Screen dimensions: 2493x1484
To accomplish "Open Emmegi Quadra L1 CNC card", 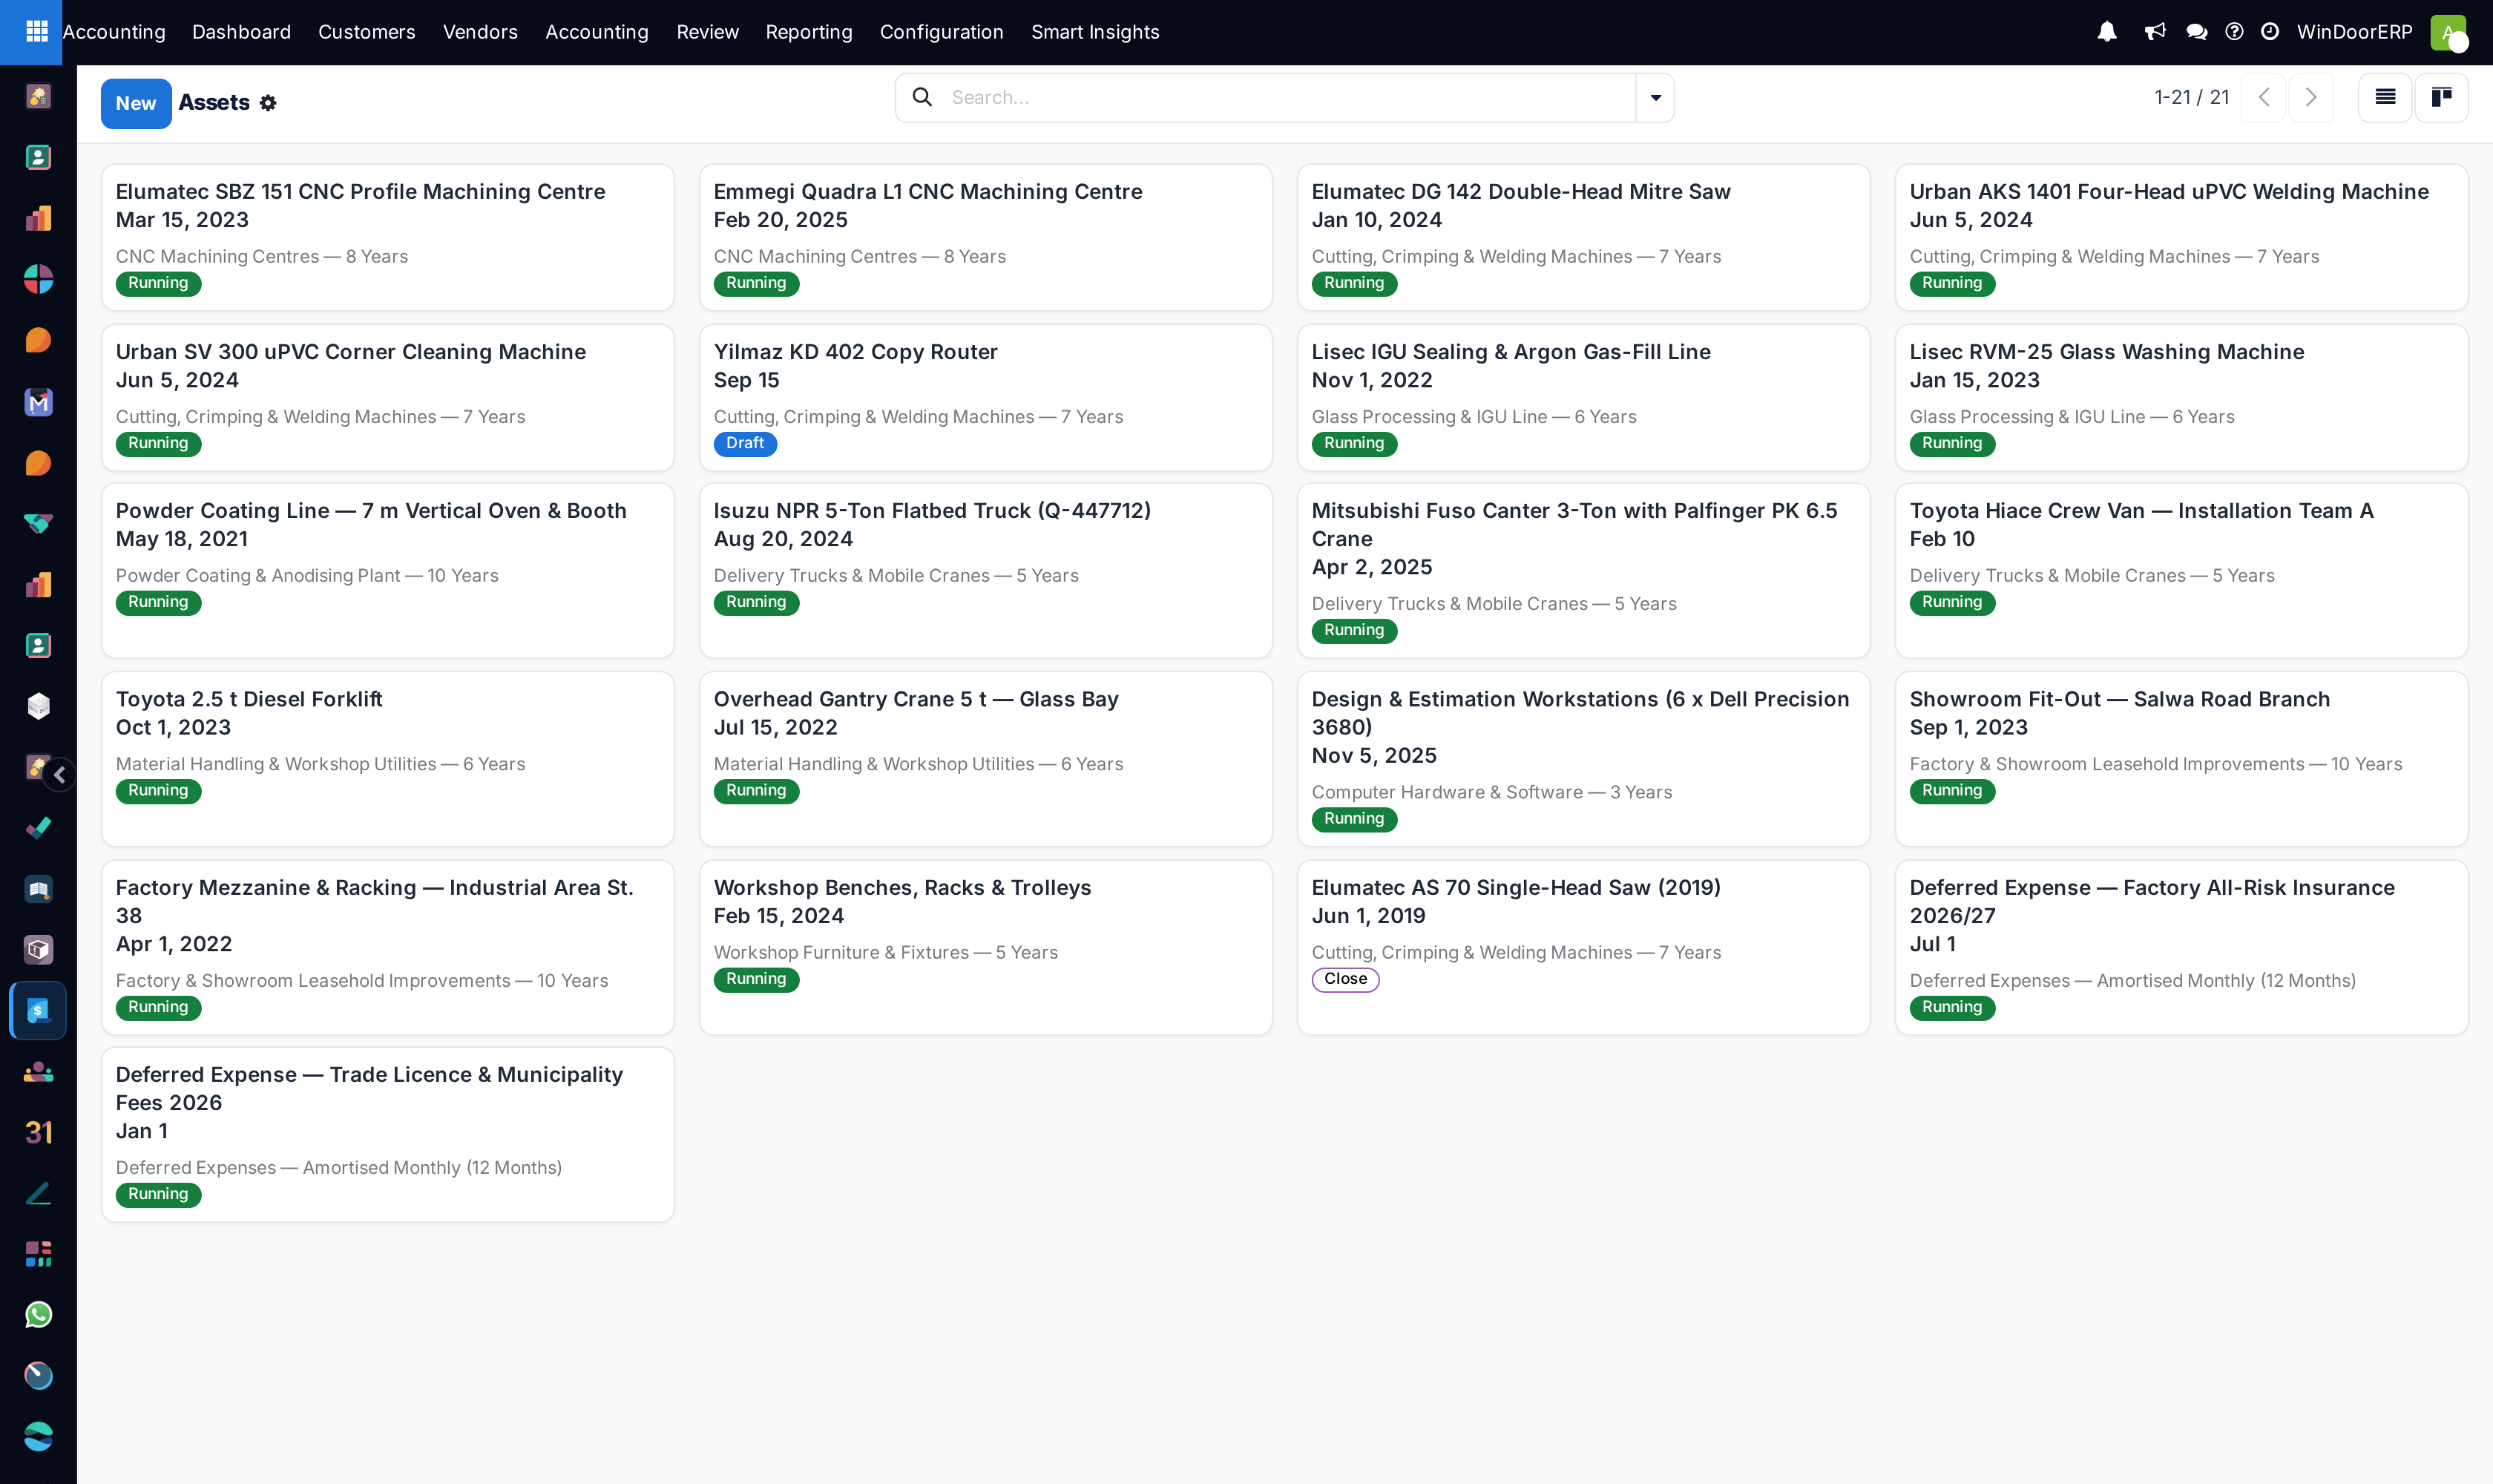I will pos(985,237).
